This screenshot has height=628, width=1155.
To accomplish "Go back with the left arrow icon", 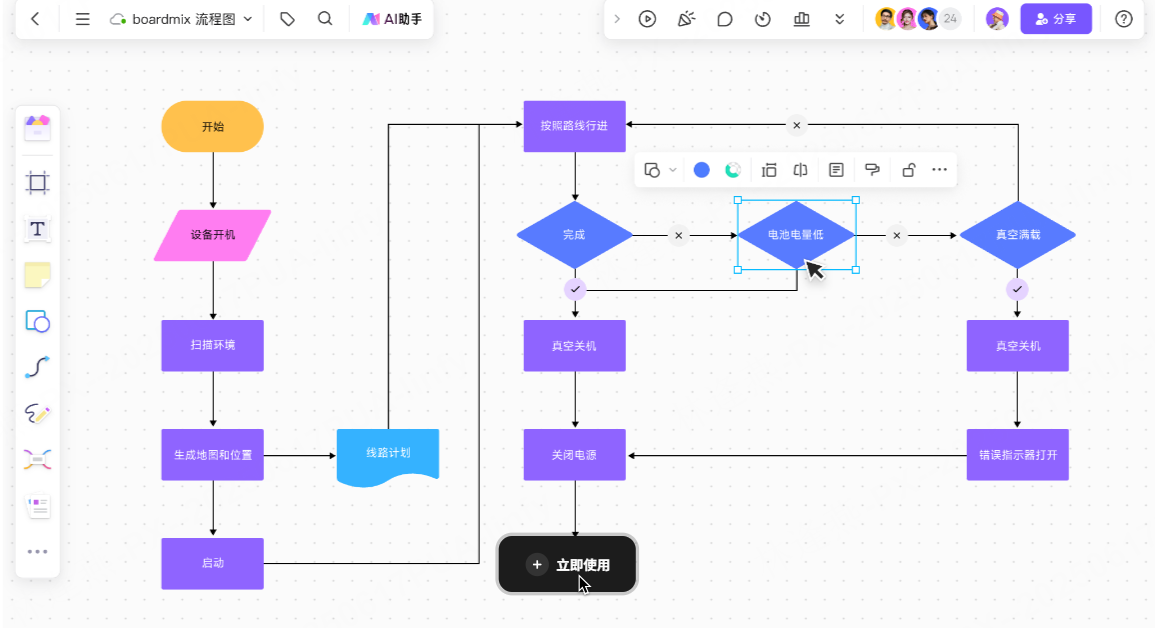I will (35, 19).
